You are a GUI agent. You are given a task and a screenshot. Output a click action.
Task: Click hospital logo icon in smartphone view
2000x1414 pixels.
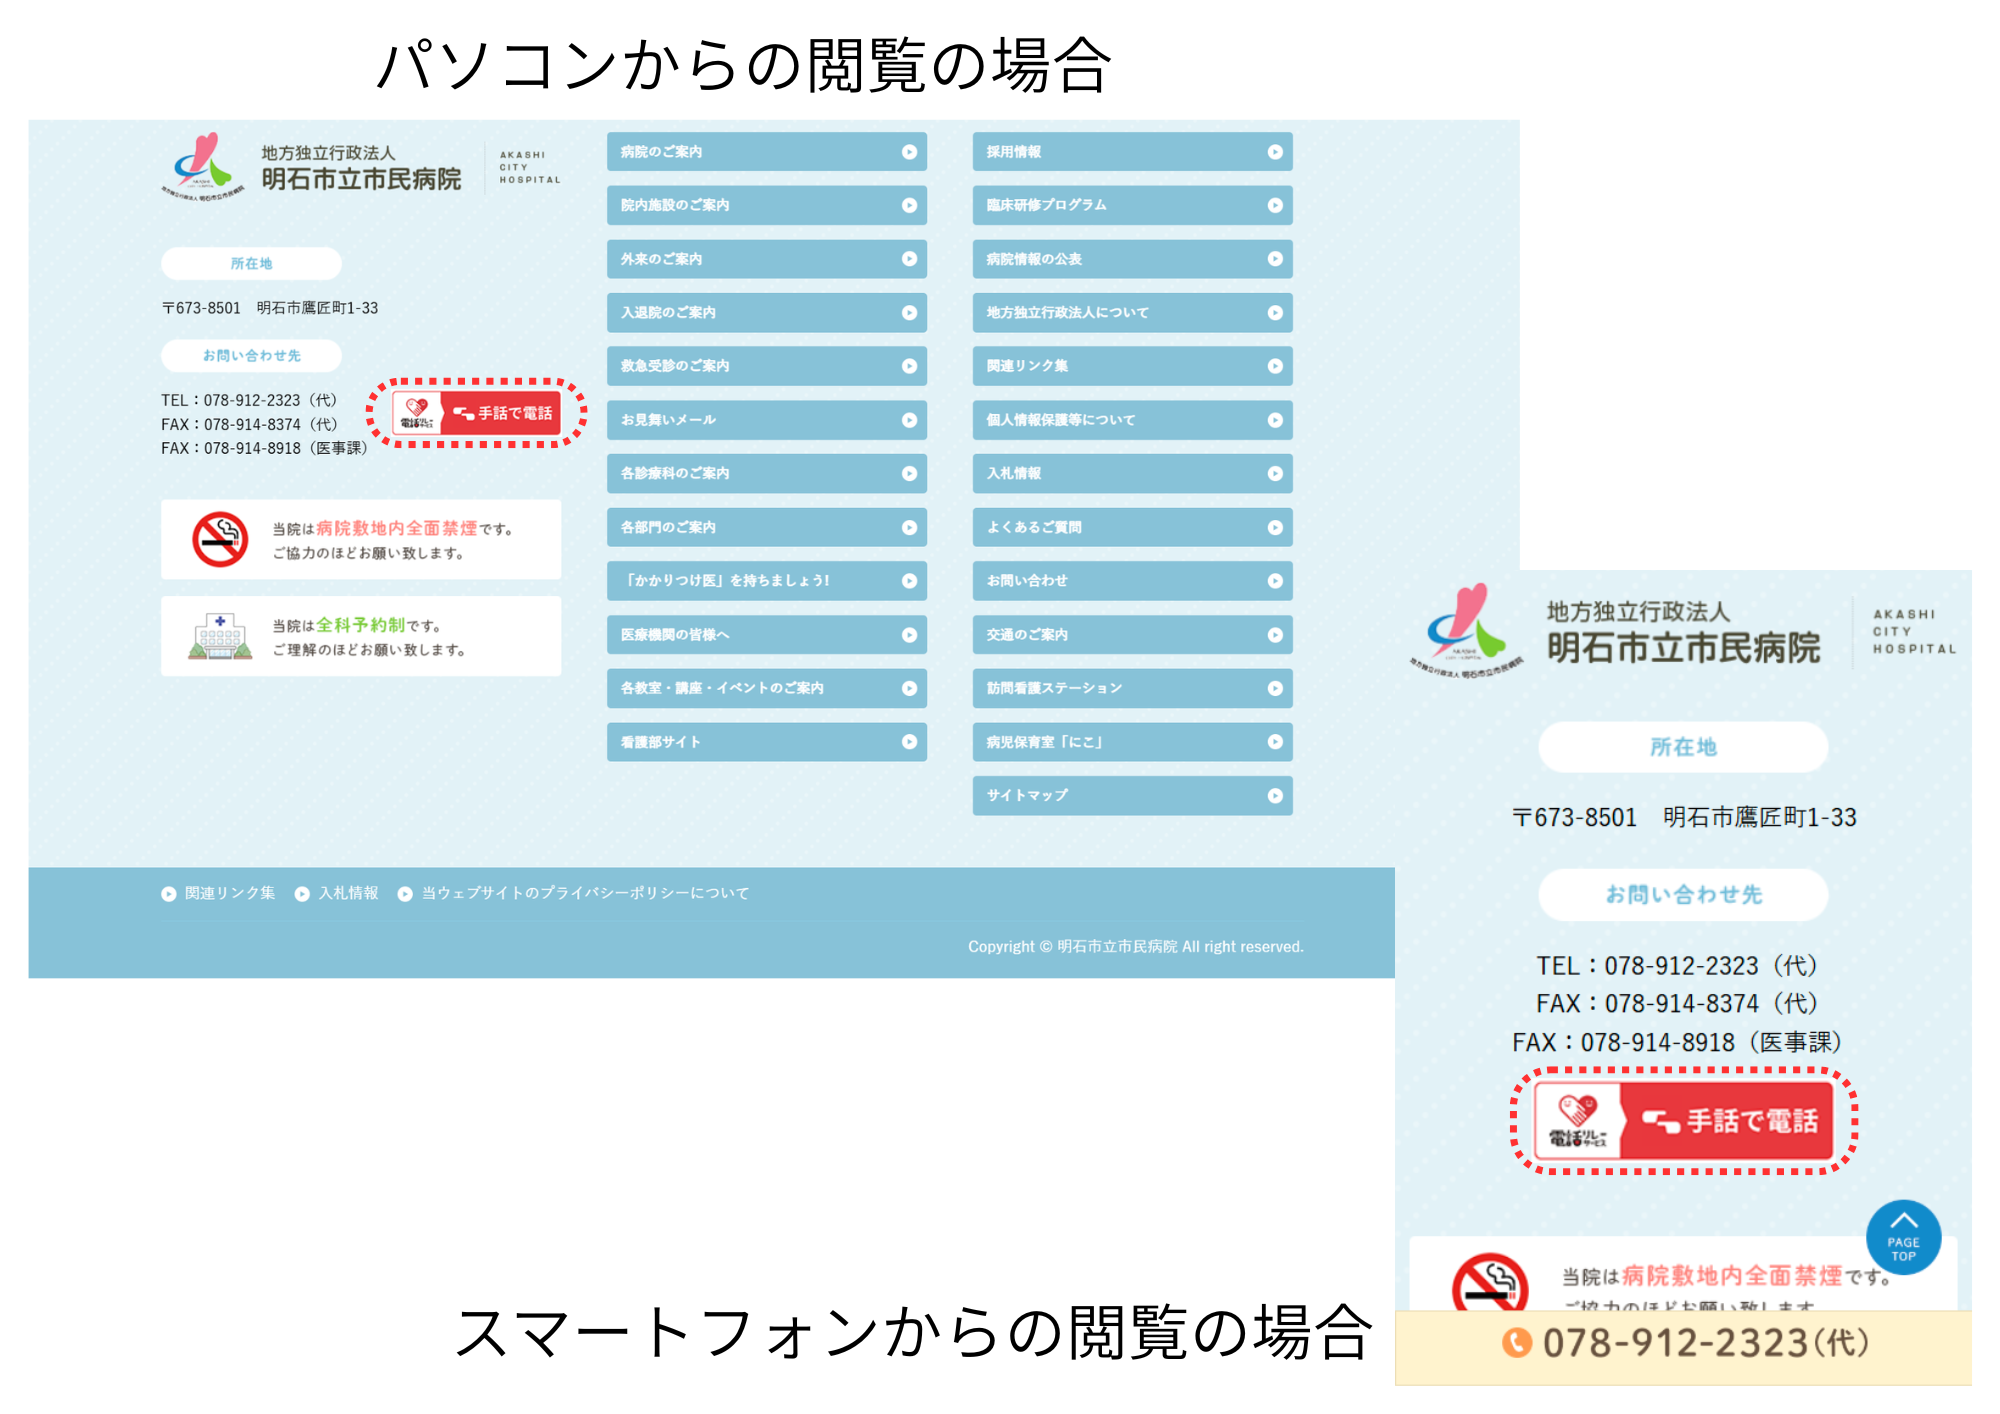1466,632
